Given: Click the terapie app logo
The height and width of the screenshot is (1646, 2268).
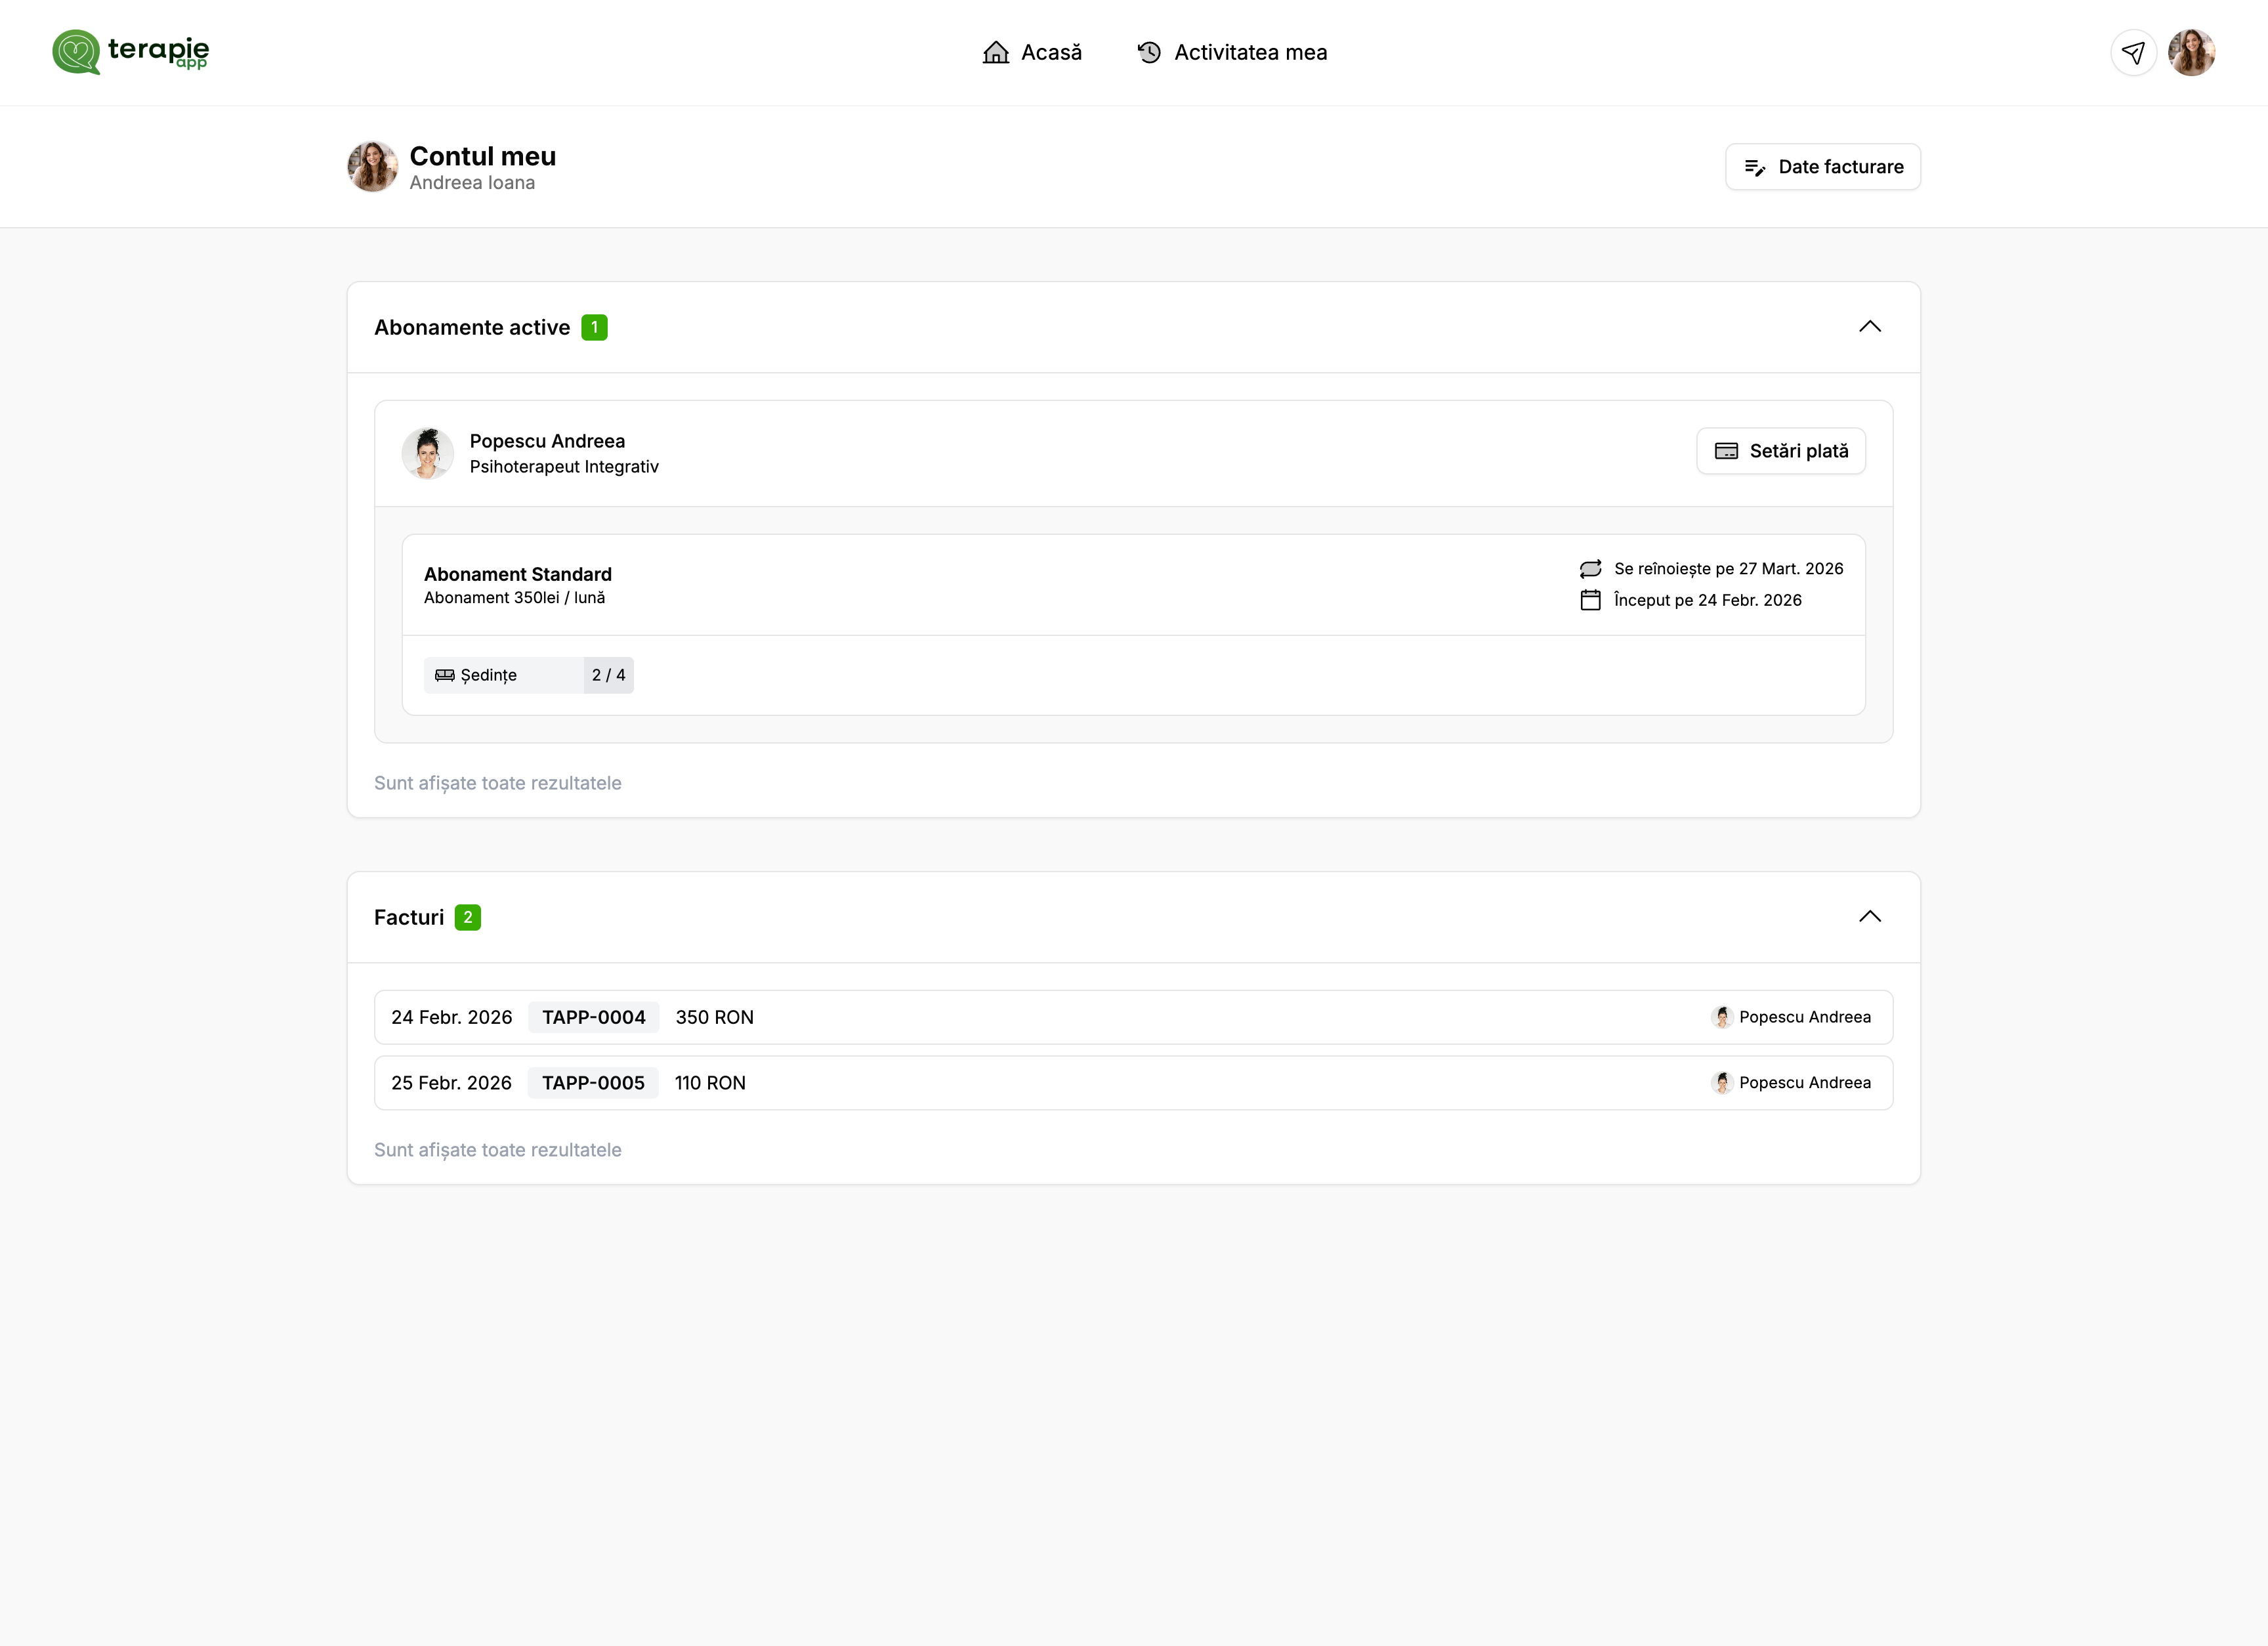Looking at the screenshot, I should click(x=130, y=52).
